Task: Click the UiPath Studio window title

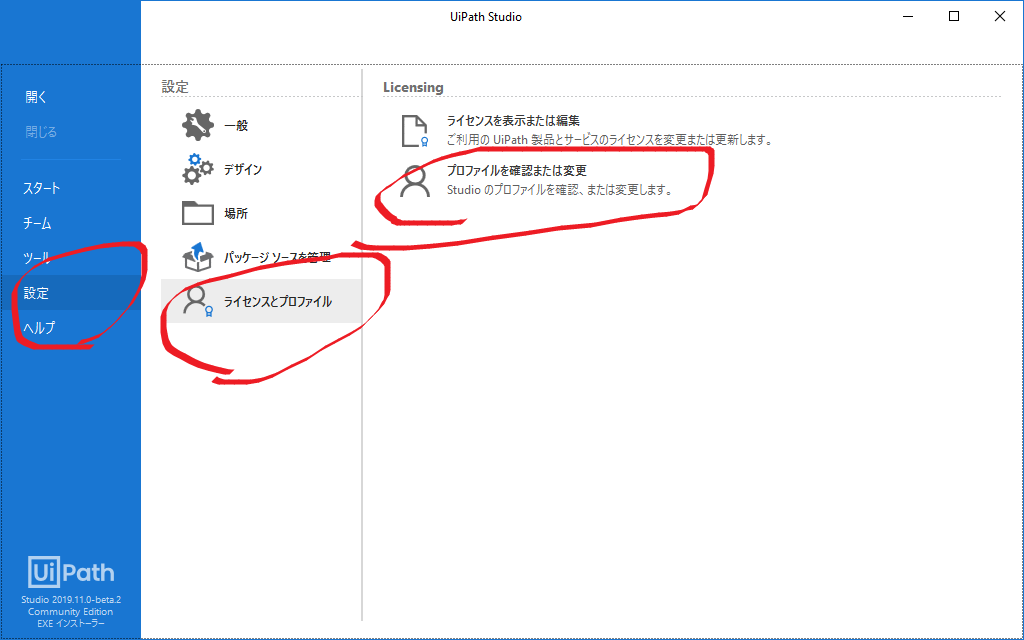Action: pyautogui.click(x=486, y=17)
